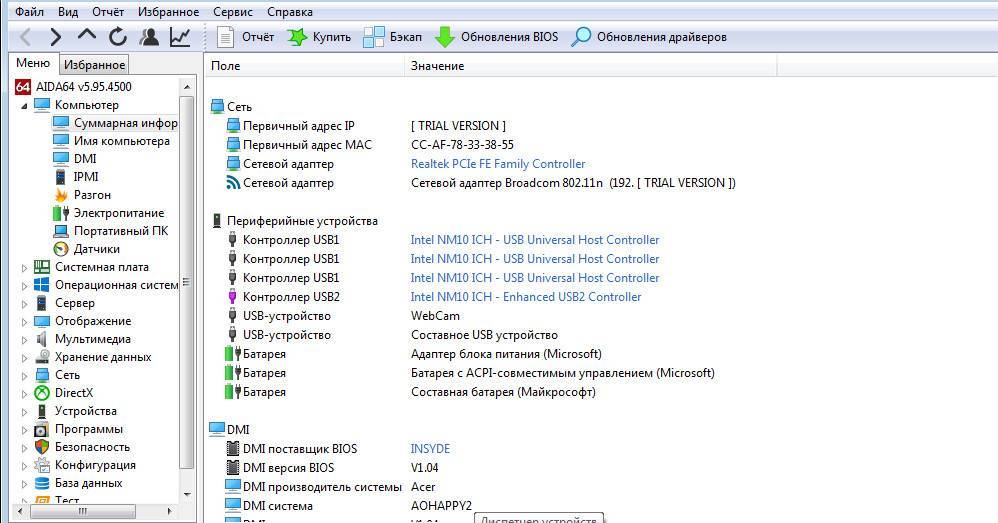The image size is (998, 523).
Task: Go up one level with the Up arrow
Action: coord(87,36)
